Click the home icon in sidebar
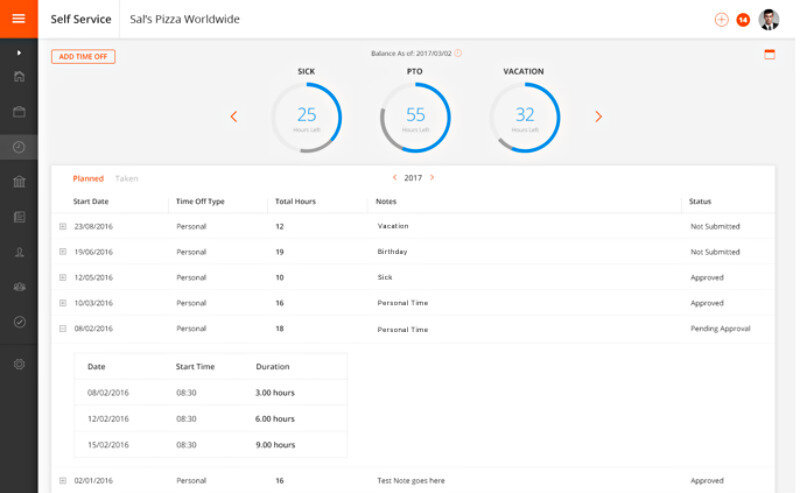The width and height of the screenshot is (800, 493). click(18, 77)
